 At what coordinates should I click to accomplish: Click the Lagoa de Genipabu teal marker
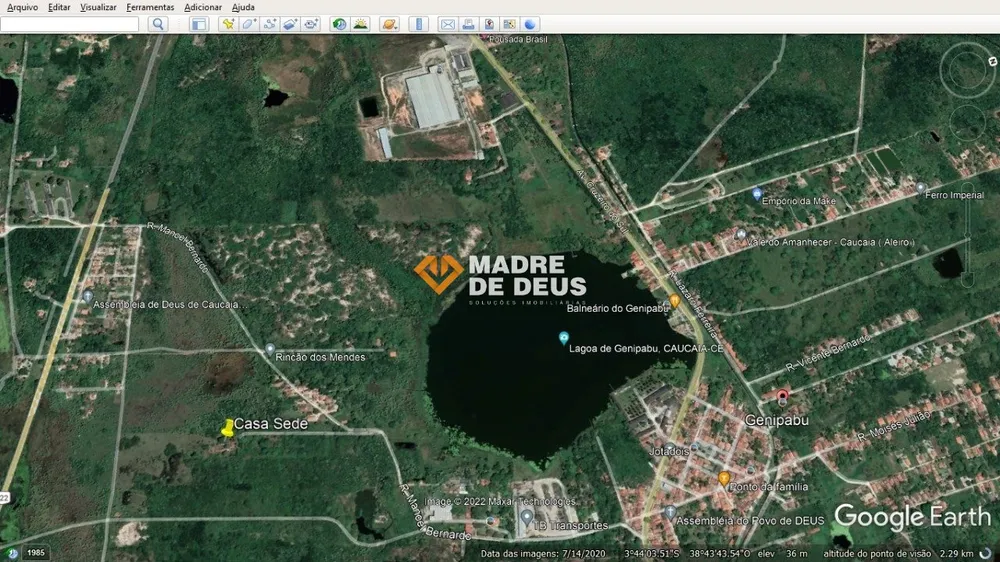click(563, 337)
